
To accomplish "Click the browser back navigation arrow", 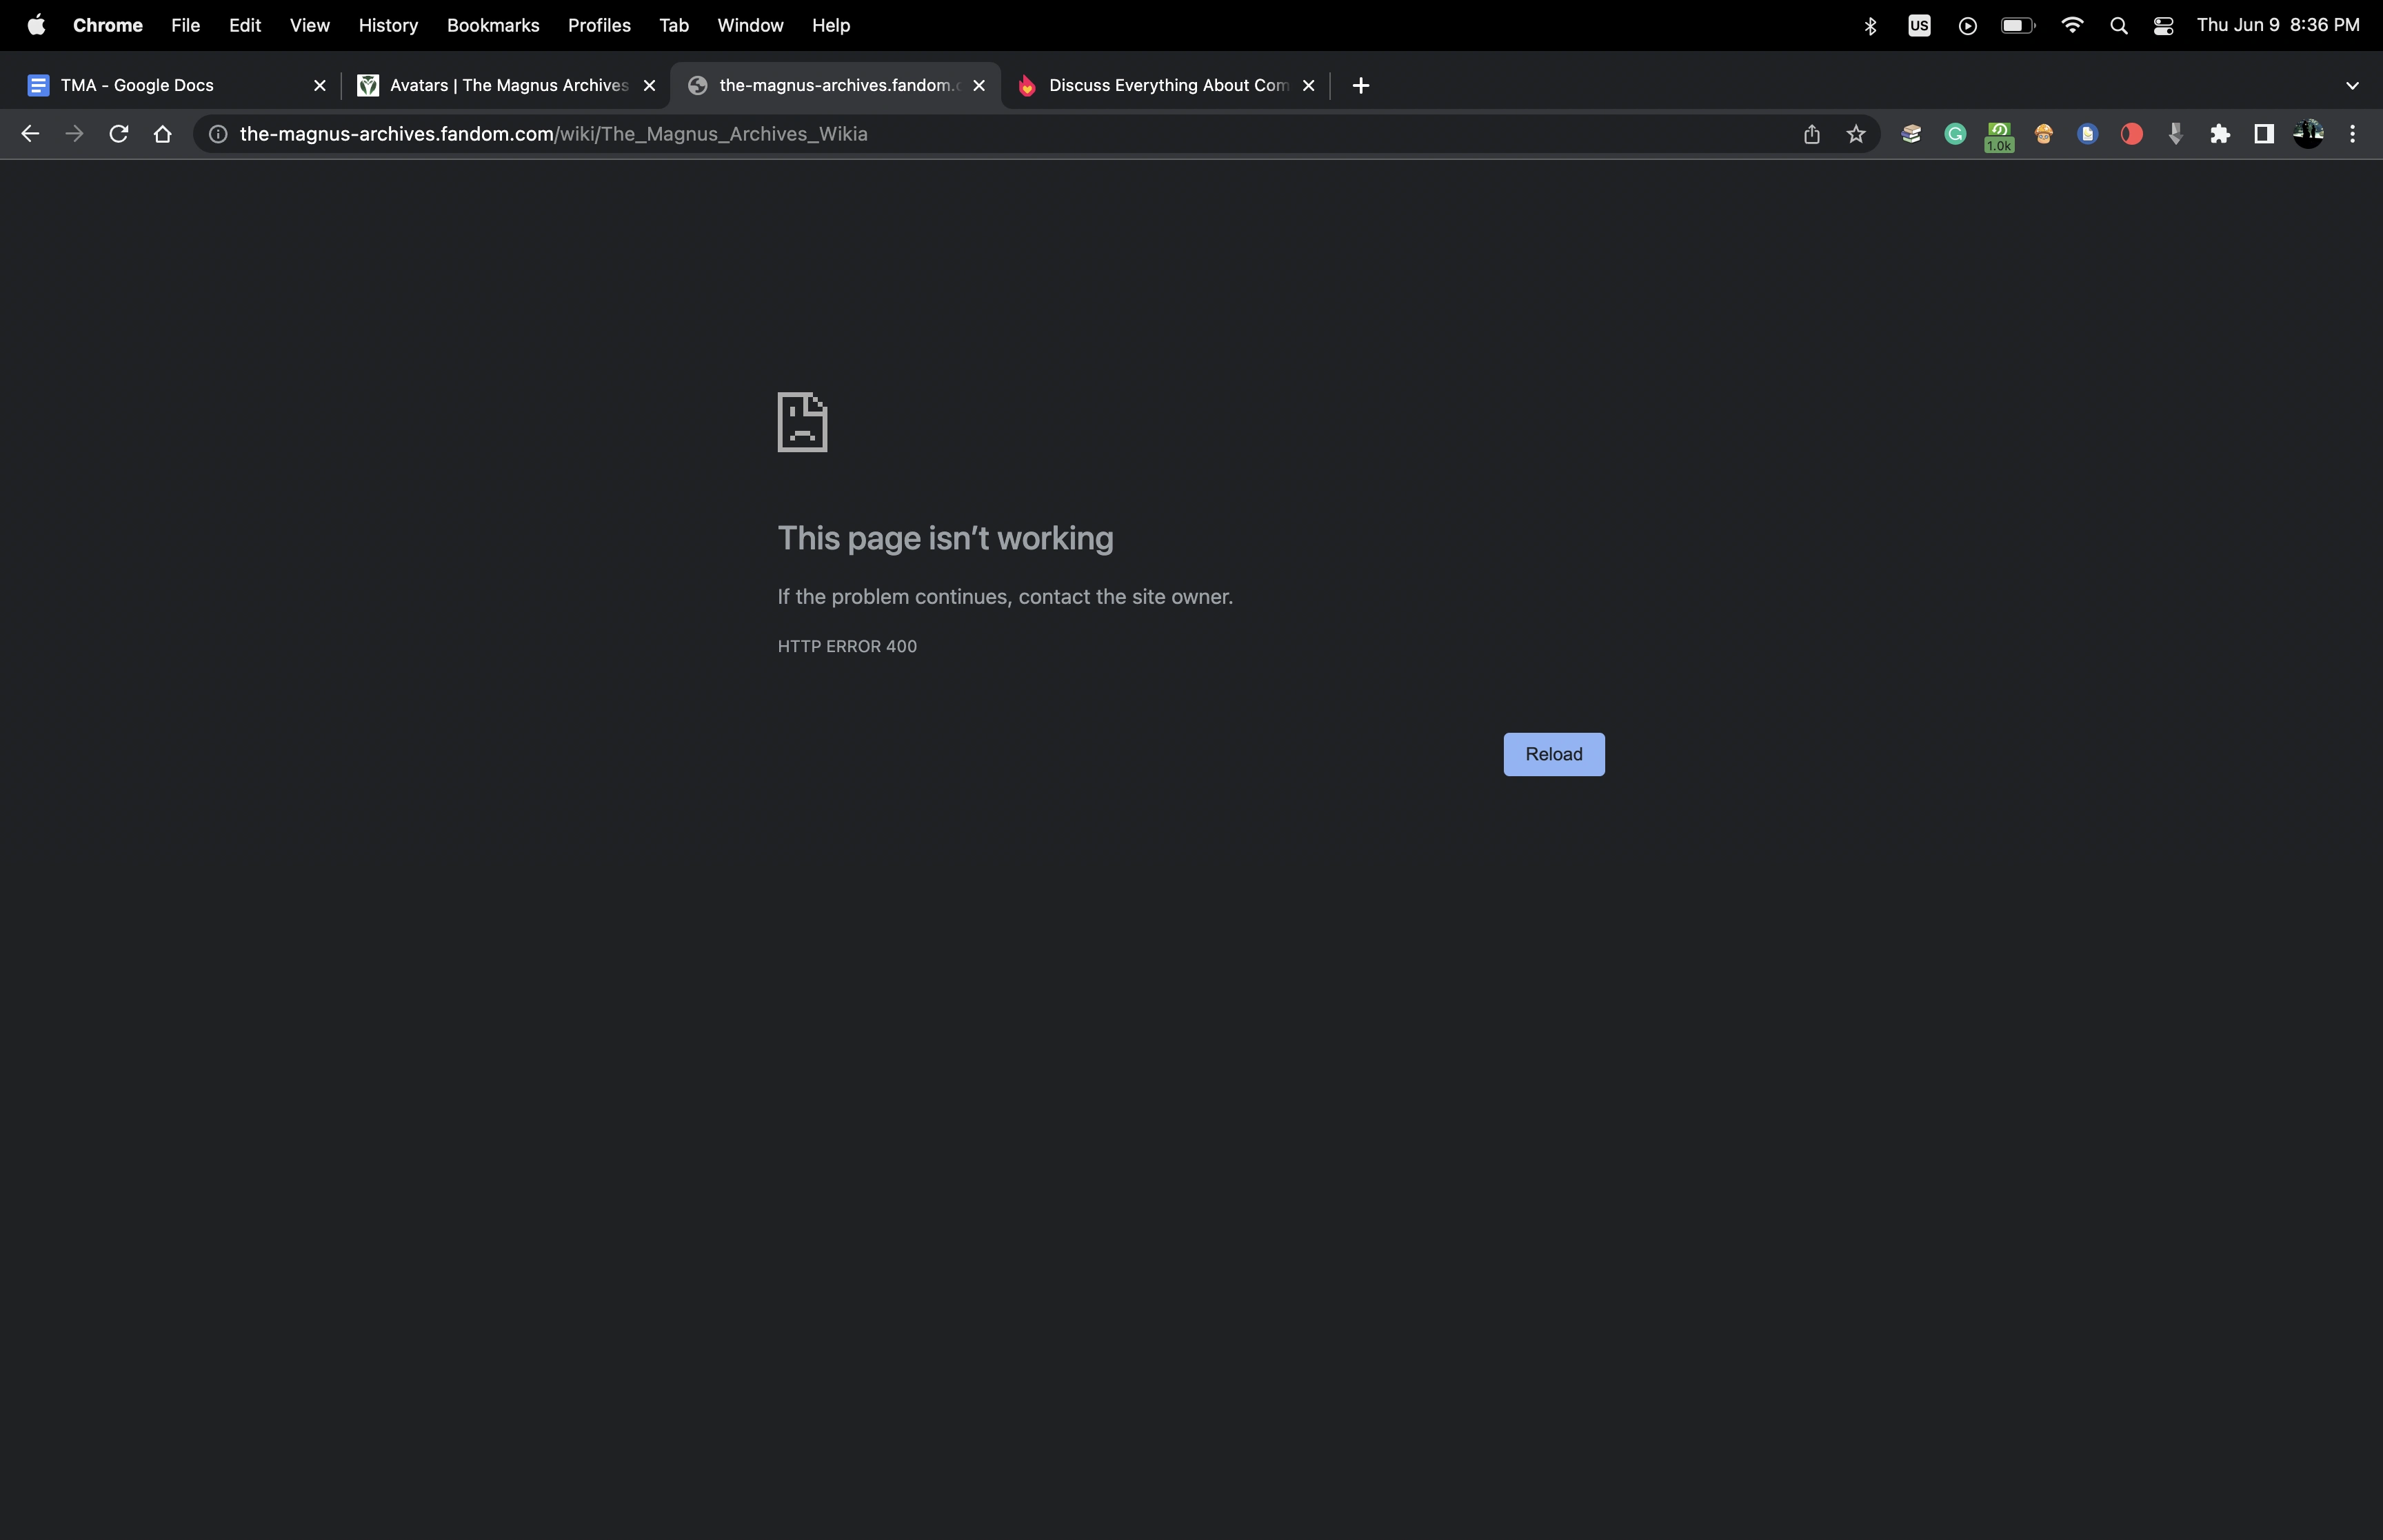I will coord(29,133).
